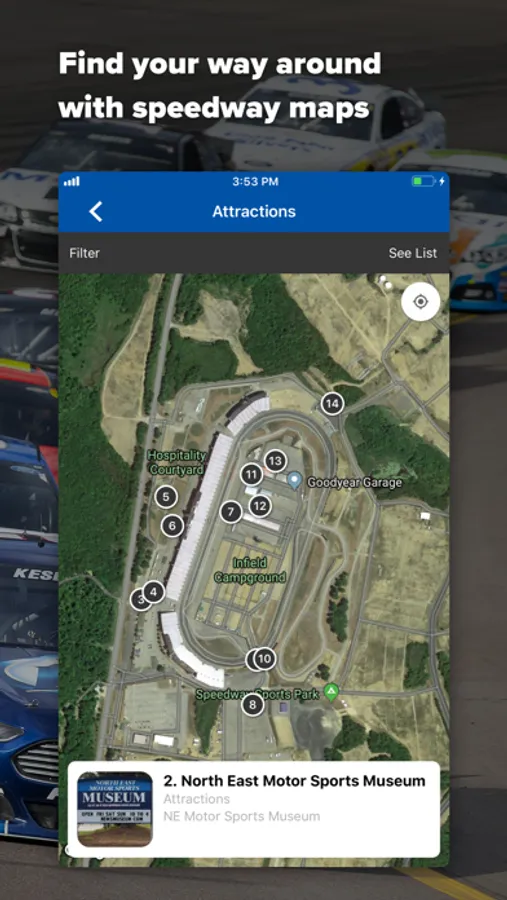The height and width of the screenshot is (900, 507).
Task: Switch to See List view
Action: click(413, 253)
